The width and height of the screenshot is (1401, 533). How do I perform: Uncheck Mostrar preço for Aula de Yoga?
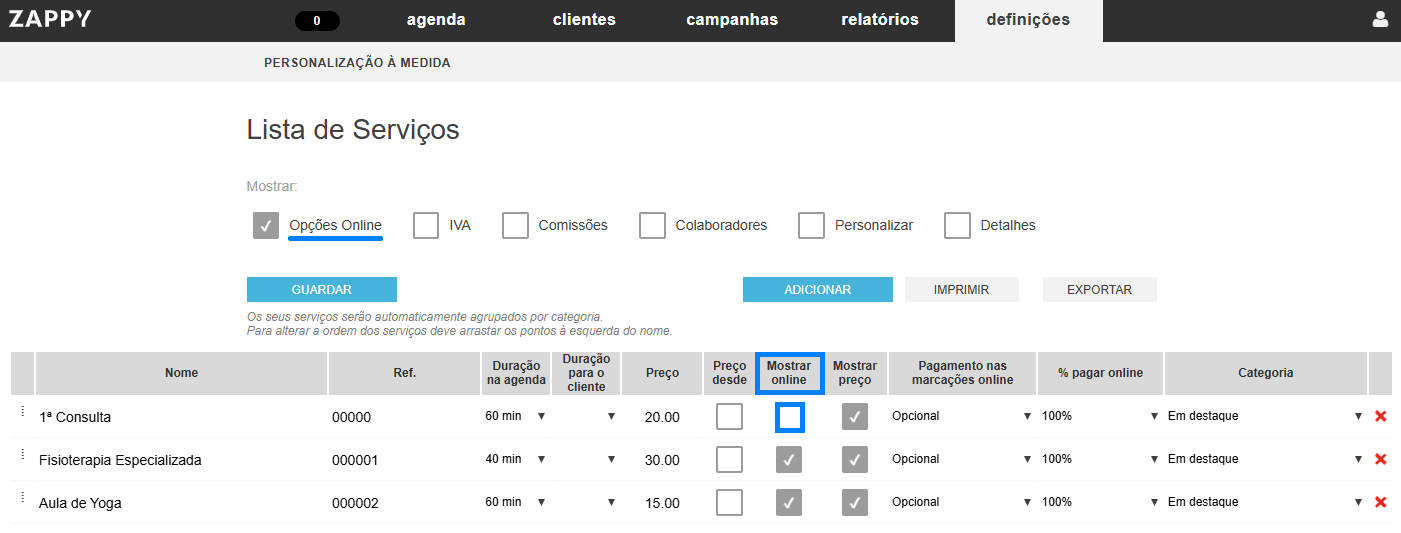coord(854,502)
